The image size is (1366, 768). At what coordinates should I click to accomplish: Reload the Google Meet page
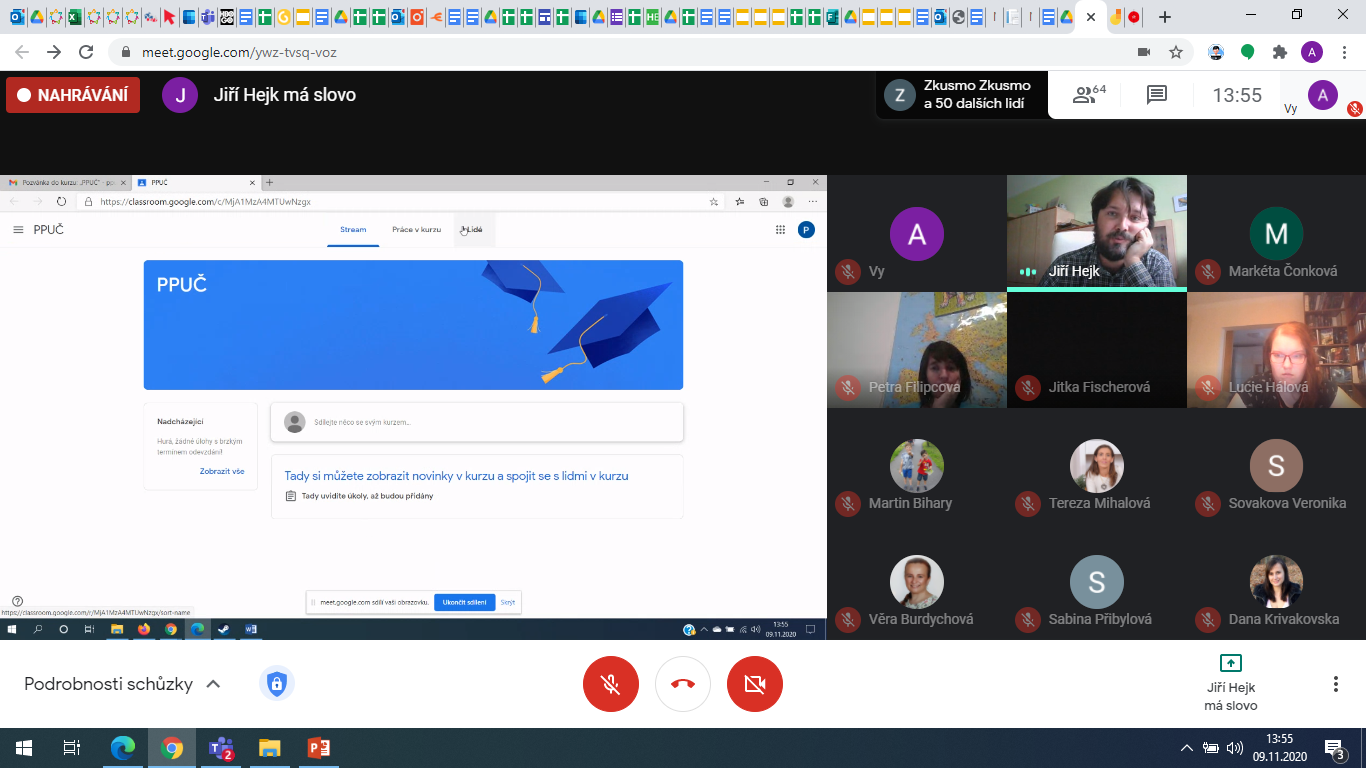[x=86, y=52]
